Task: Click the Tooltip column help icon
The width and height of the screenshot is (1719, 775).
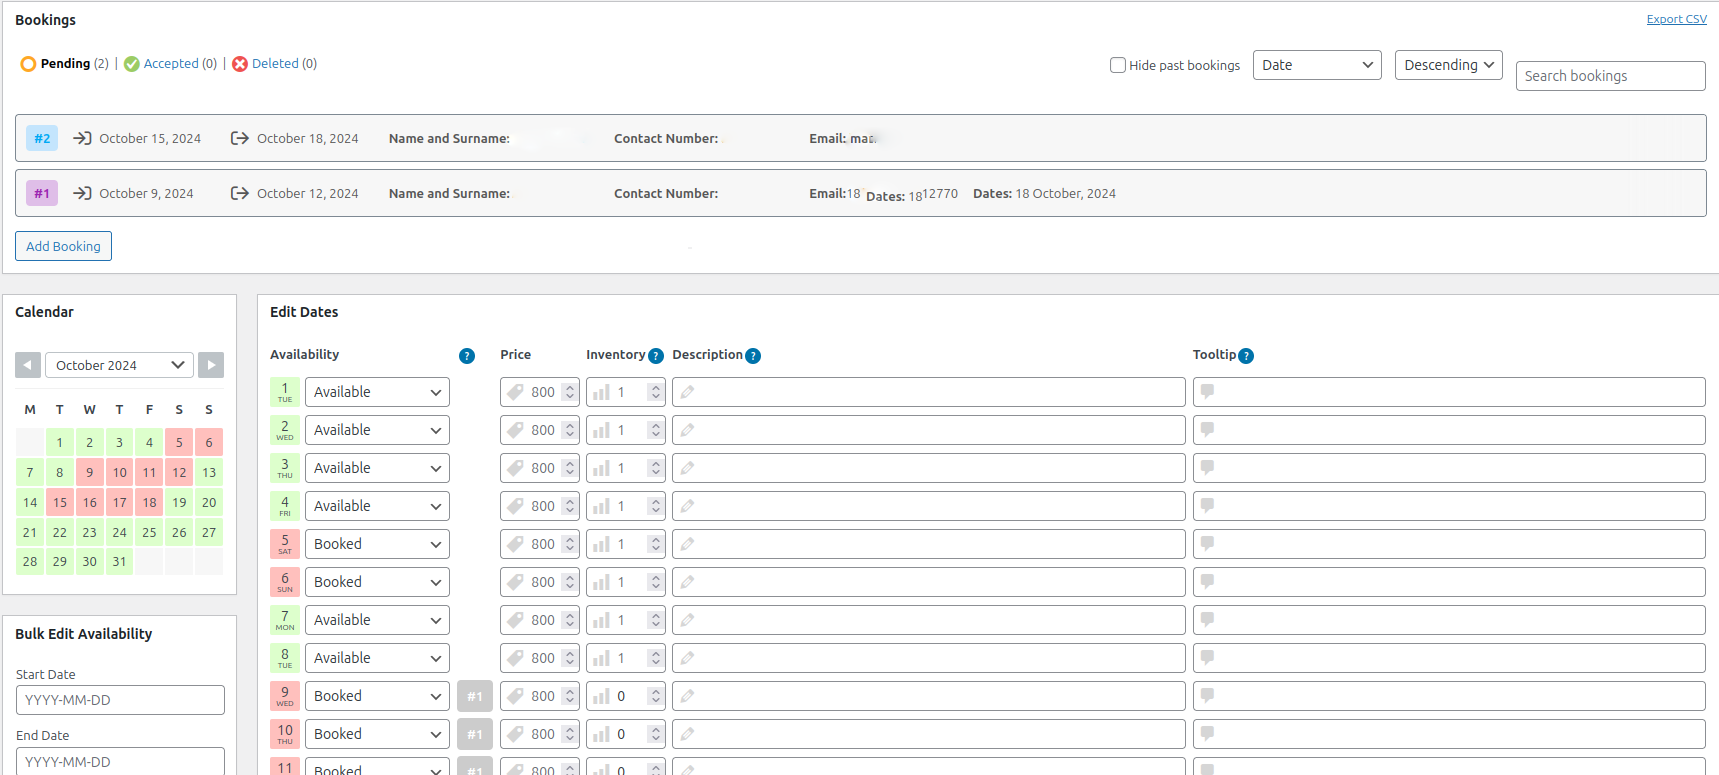Action: point(1246,356)
